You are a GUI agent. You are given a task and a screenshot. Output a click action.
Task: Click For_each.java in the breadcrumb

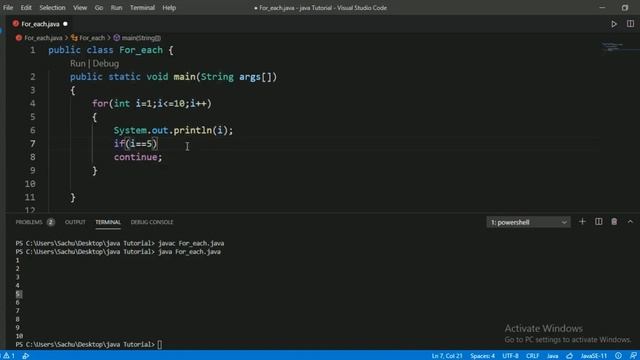click(43, 38)
